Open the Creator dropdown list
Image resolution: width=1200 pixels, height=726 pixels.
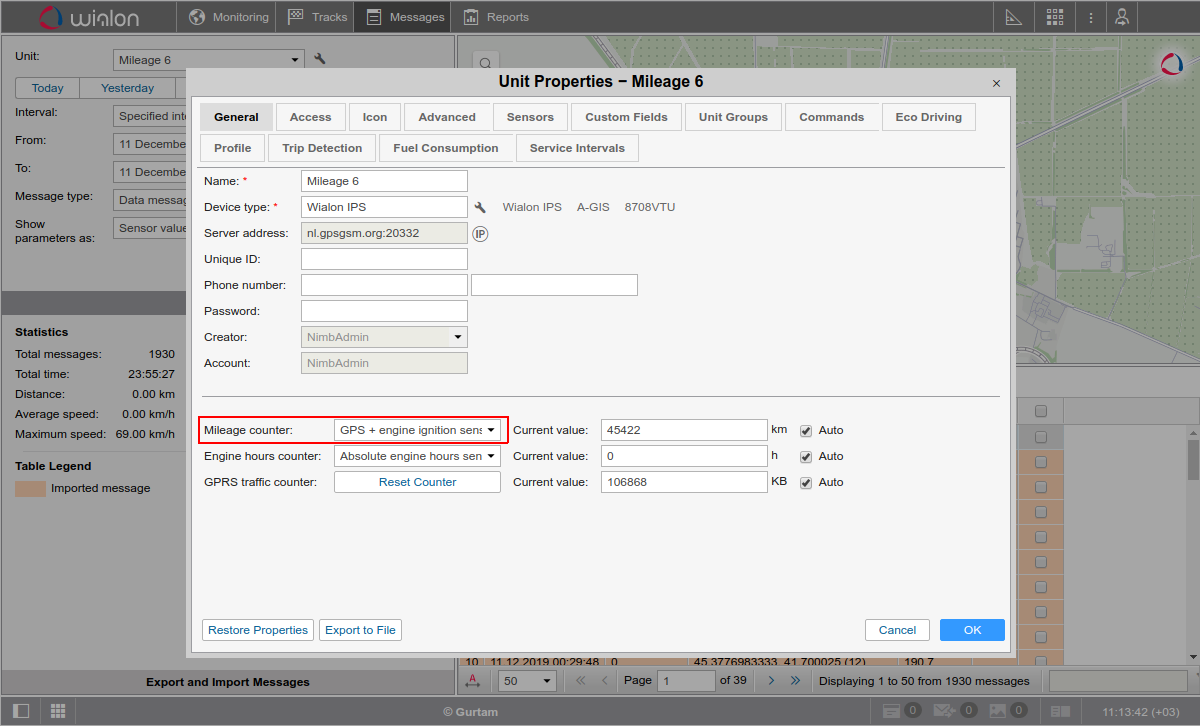pyautogui.click(x=384, y=337)
